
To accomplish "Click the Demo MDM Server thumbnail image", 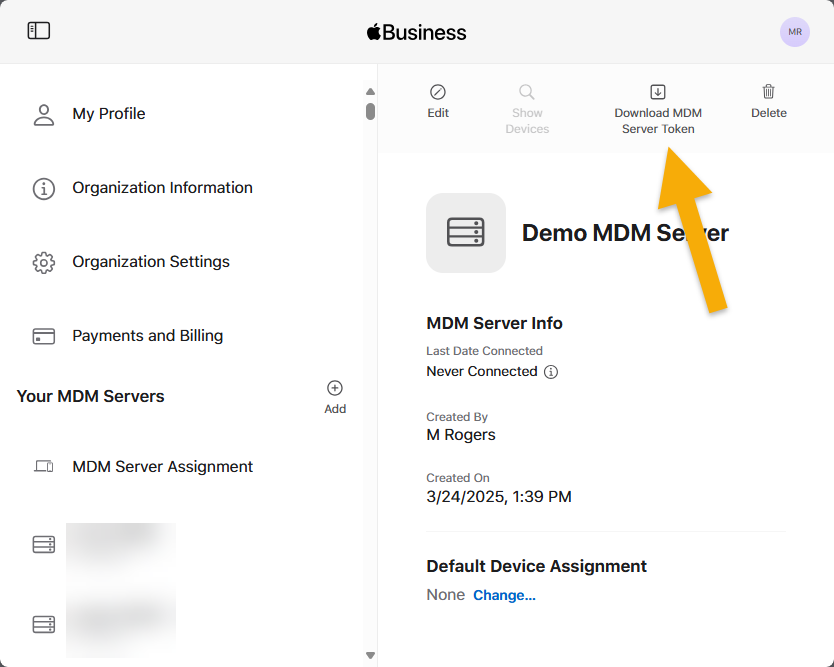I will 466,232.
